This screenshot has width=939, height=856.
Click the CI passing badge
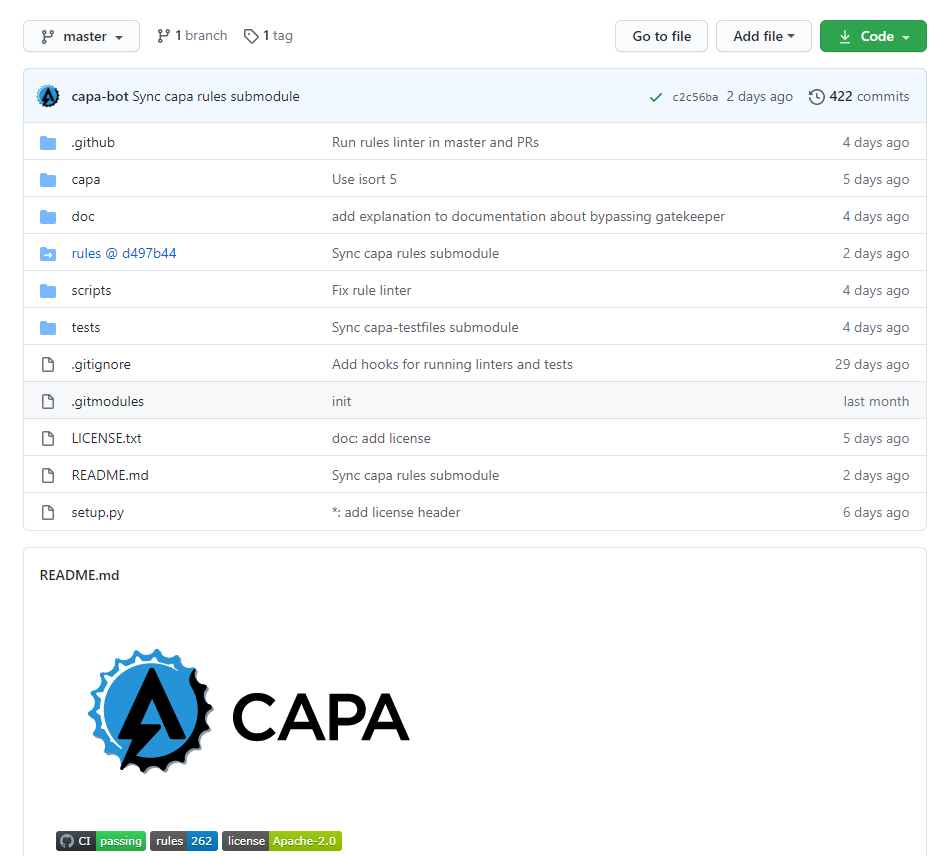tap(101, 841)
